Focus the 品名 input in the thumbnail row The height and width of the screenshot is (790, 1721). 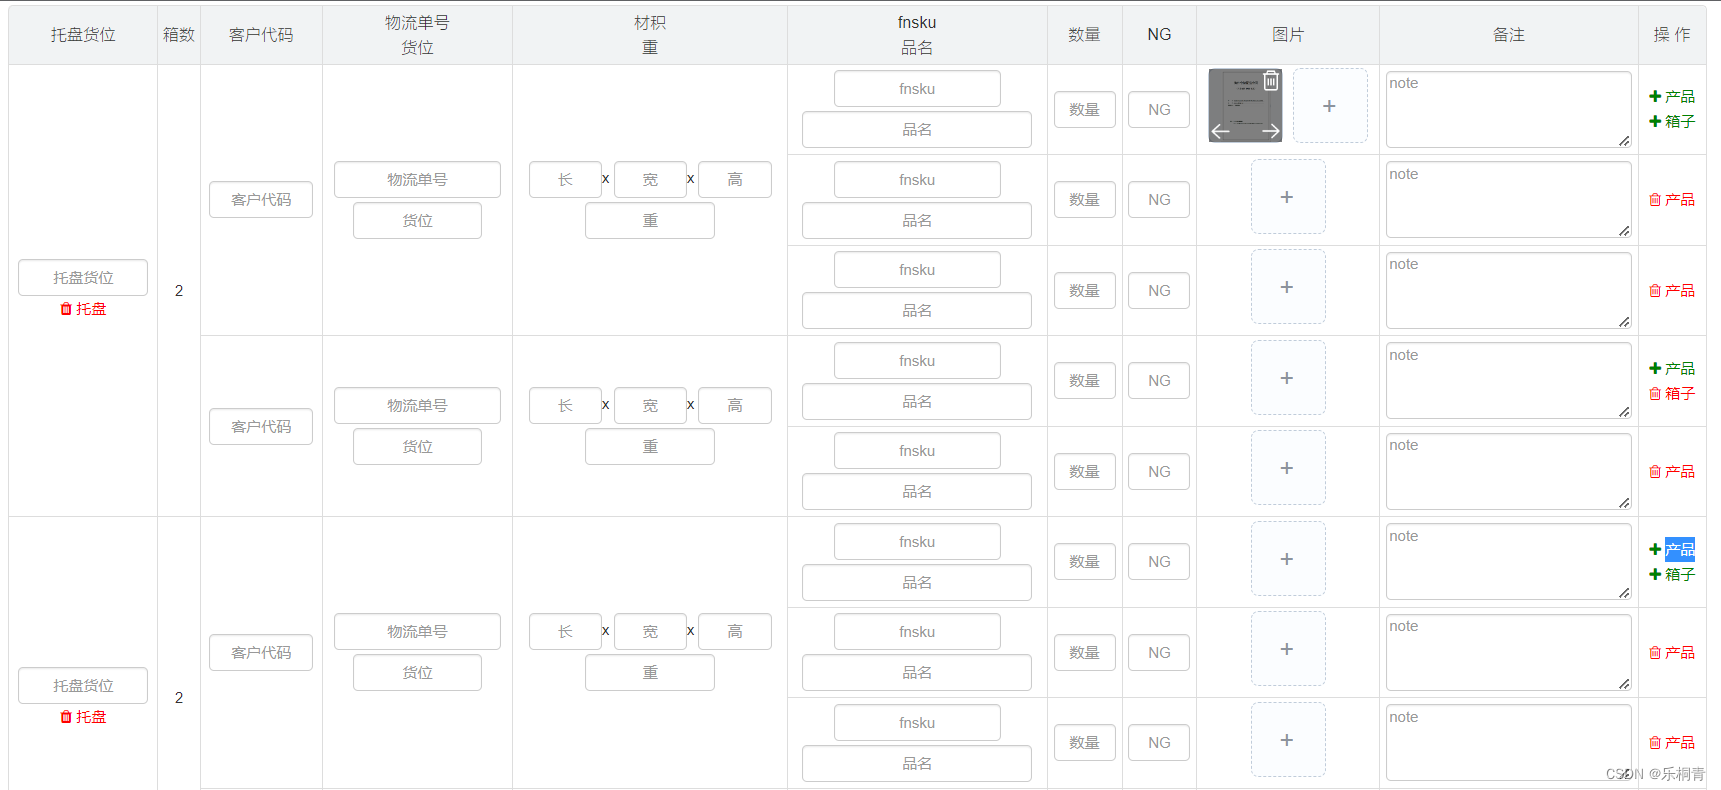(x=917, y=130)
